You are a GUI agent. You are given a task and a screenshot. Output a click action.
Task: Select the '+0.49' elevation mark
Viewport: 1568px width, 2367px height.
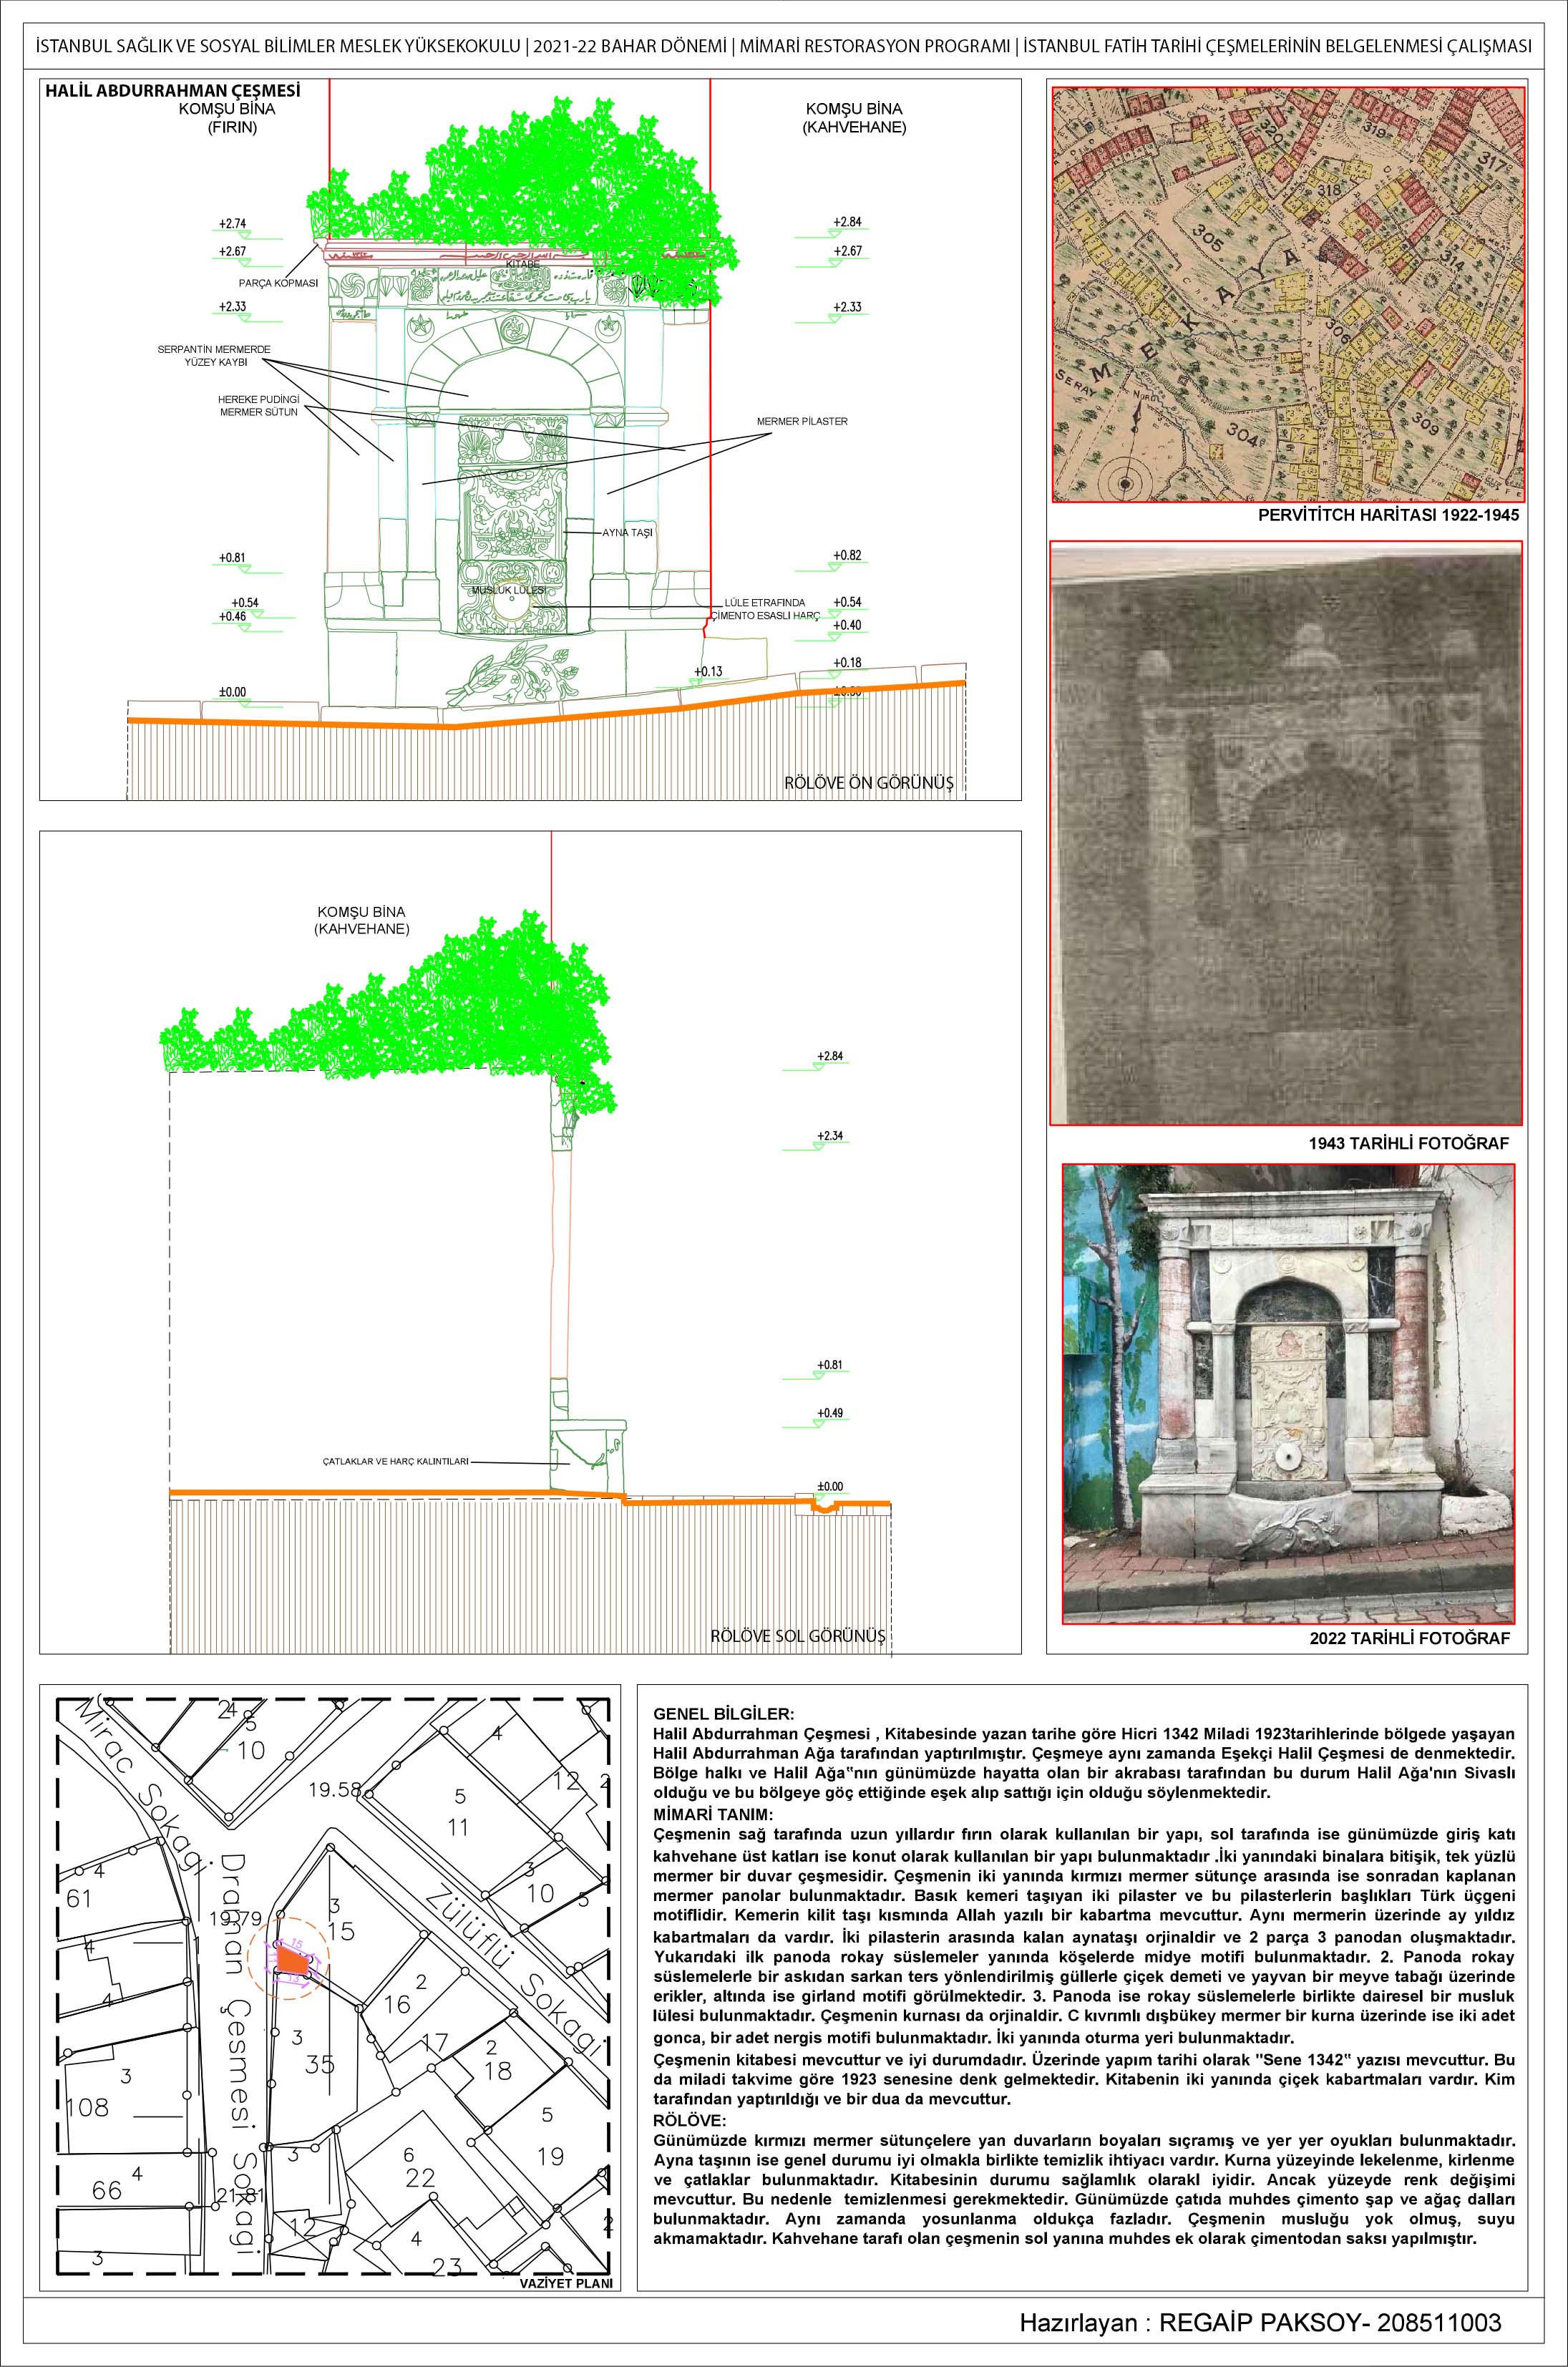pyautogui.click(x=830, y=1413)
